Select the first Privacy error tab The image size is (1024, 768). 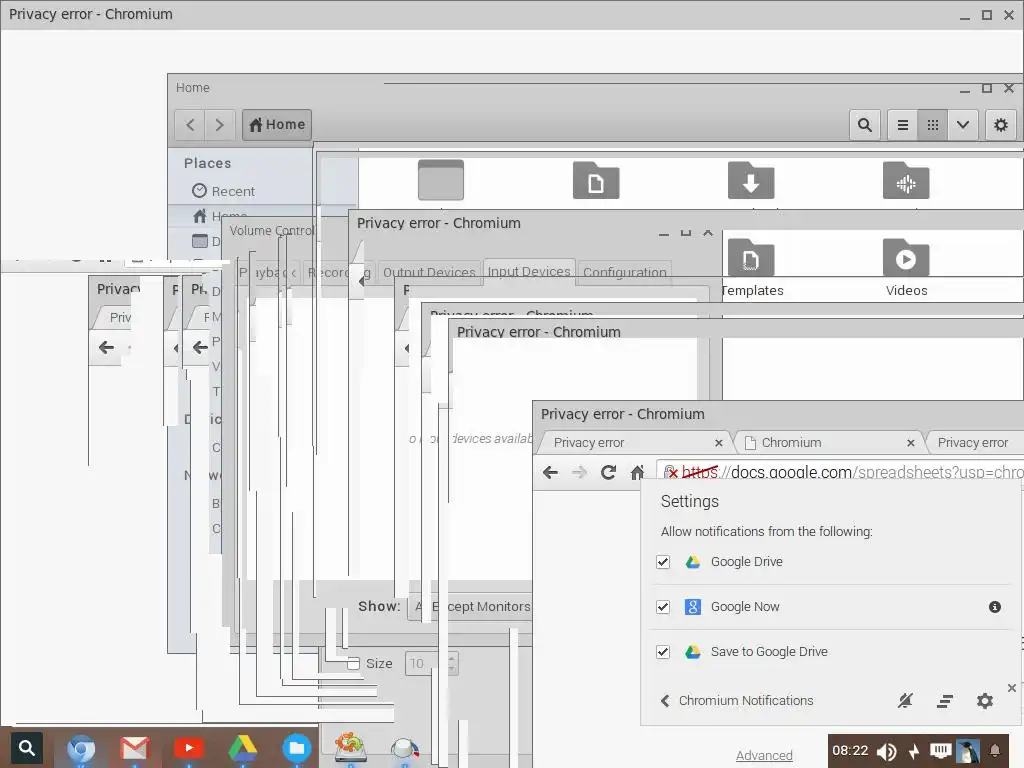[x=632, y=443]
